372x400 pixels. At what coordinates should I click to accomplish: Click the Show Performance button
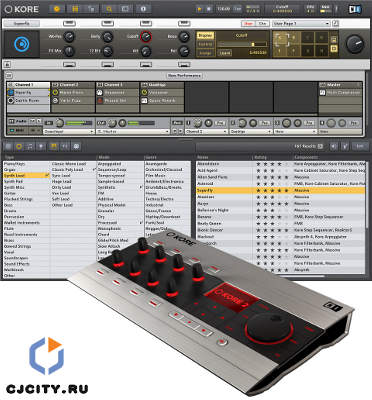[184, 76]
